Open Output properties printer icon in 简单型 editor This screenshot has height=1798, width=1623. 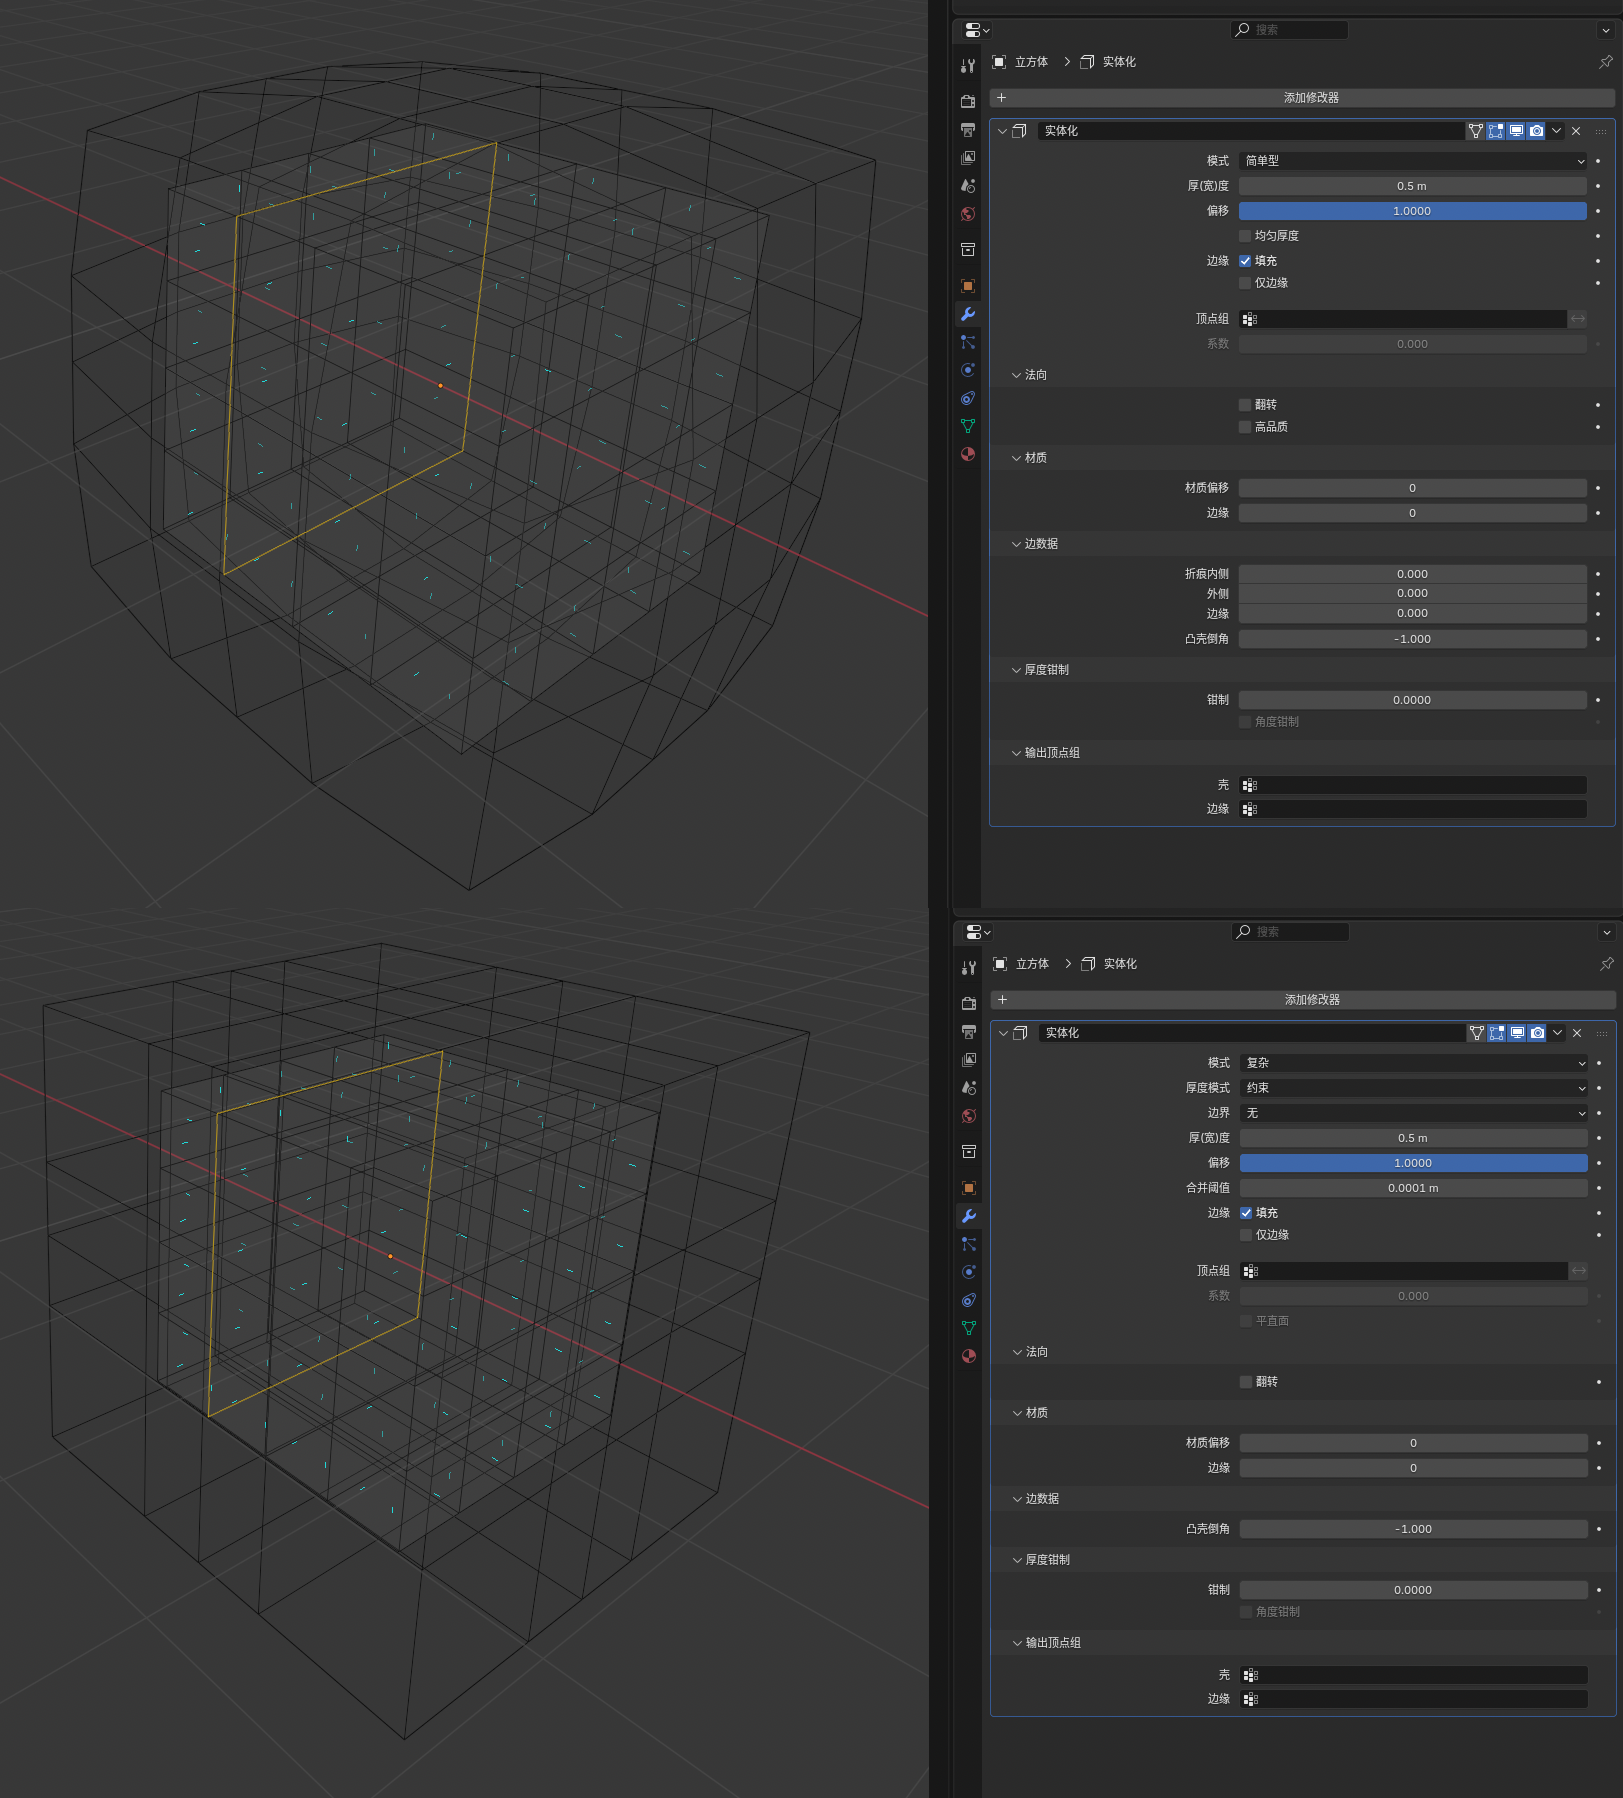968,130
